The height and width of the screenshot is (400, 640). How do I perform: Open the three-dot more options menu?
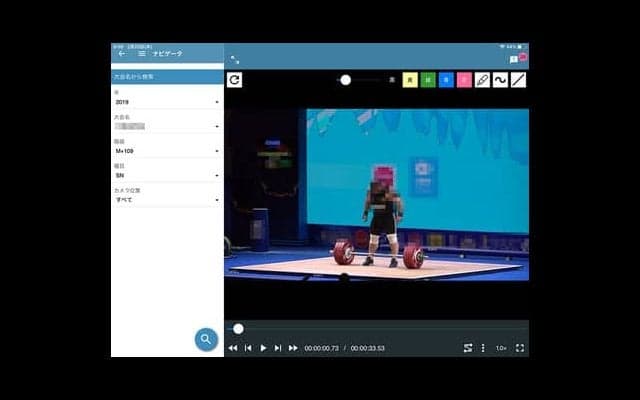pyautogui.click(x=483, y=348)
